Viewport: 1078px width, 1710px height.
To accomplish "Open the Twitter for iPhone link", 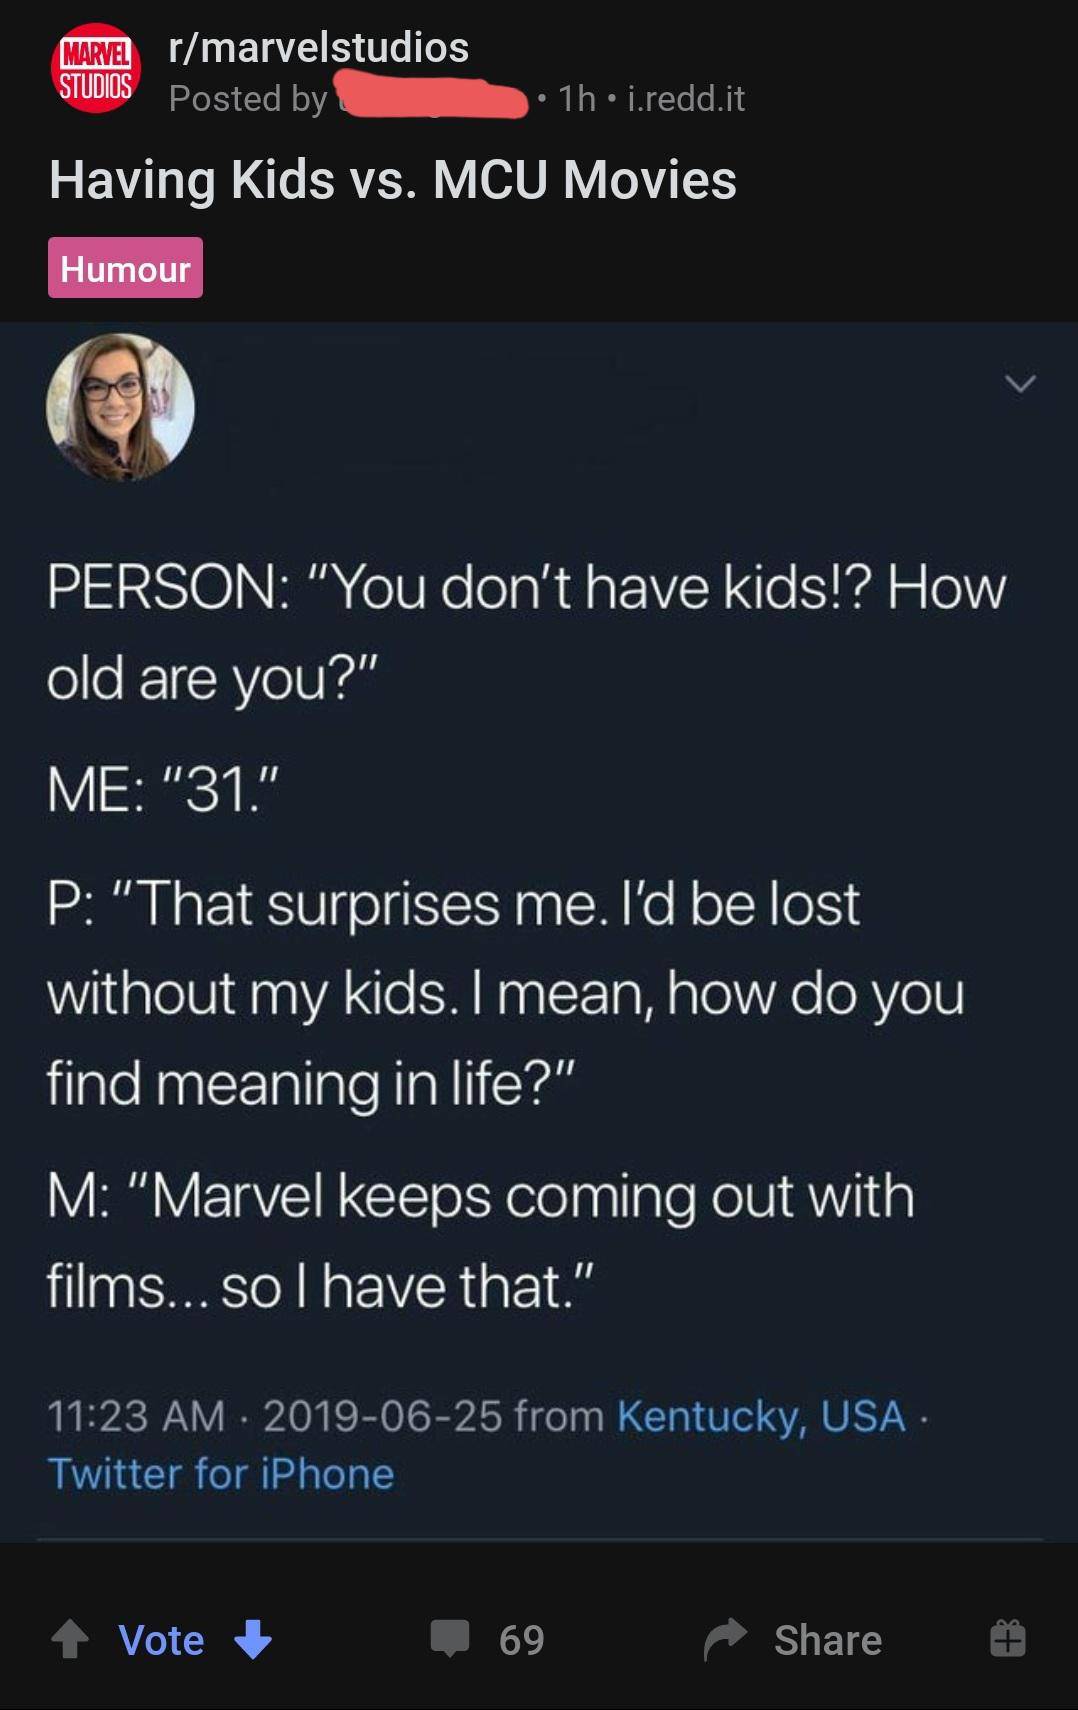I will tap(221, 1474).
